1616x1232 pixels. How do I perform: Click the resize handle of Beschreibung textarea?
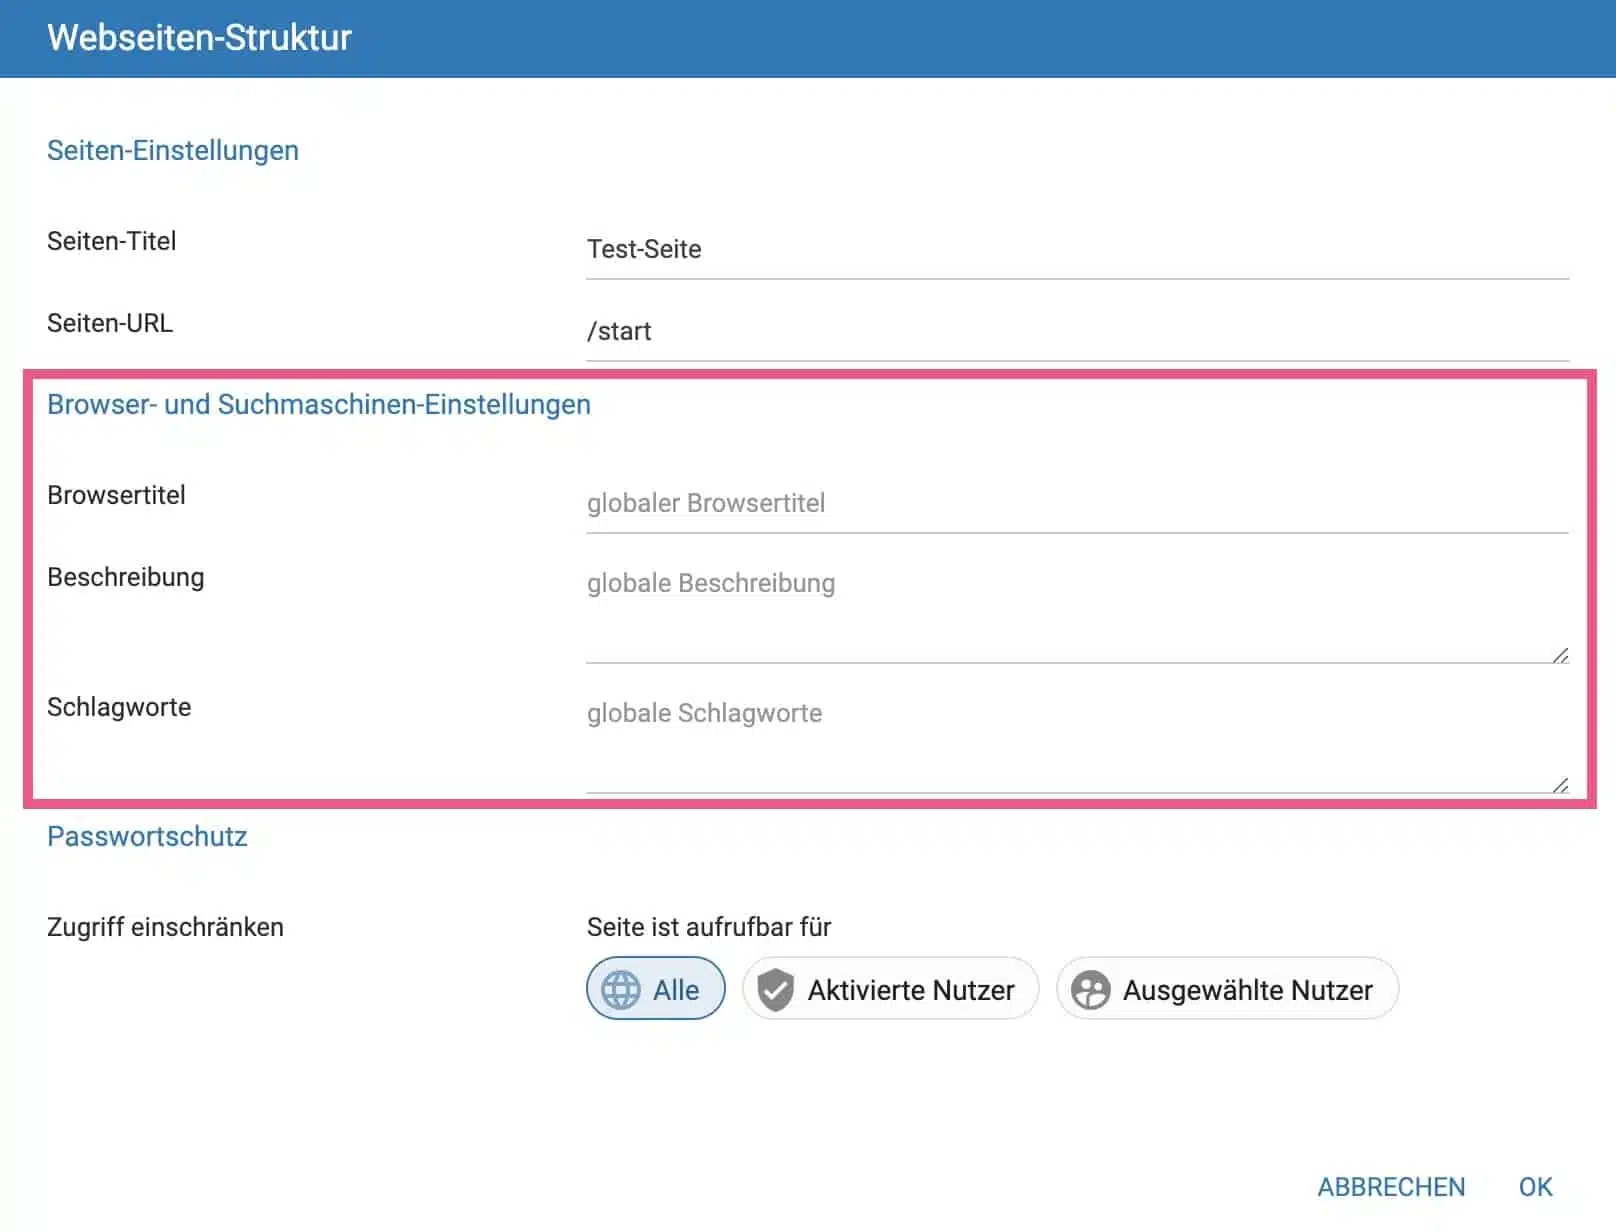[1560, 655]
